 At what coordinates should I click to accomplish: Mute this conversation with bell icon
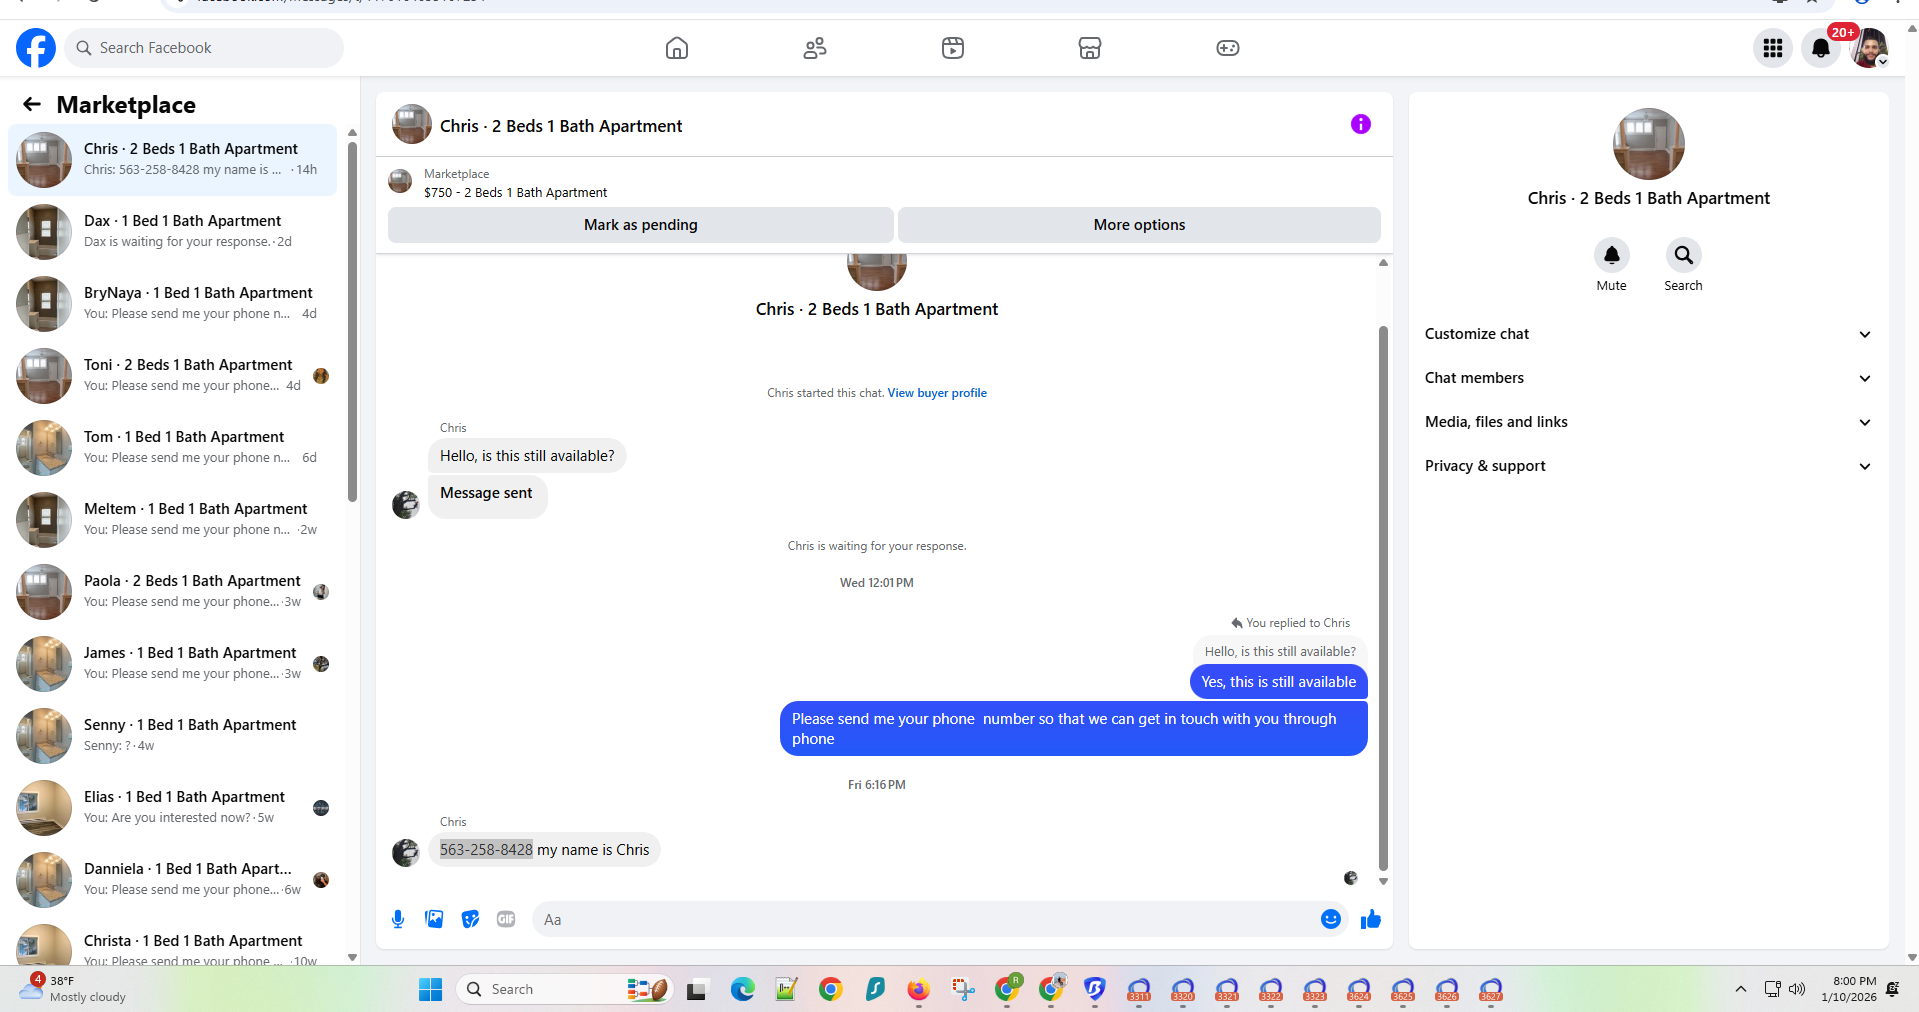[x=1611, y=255]
